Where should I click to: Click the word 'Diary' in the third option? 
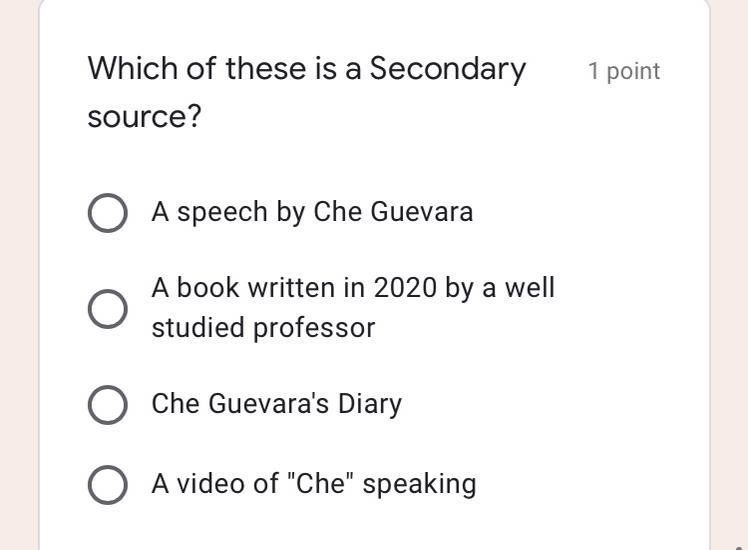[370, 404]
